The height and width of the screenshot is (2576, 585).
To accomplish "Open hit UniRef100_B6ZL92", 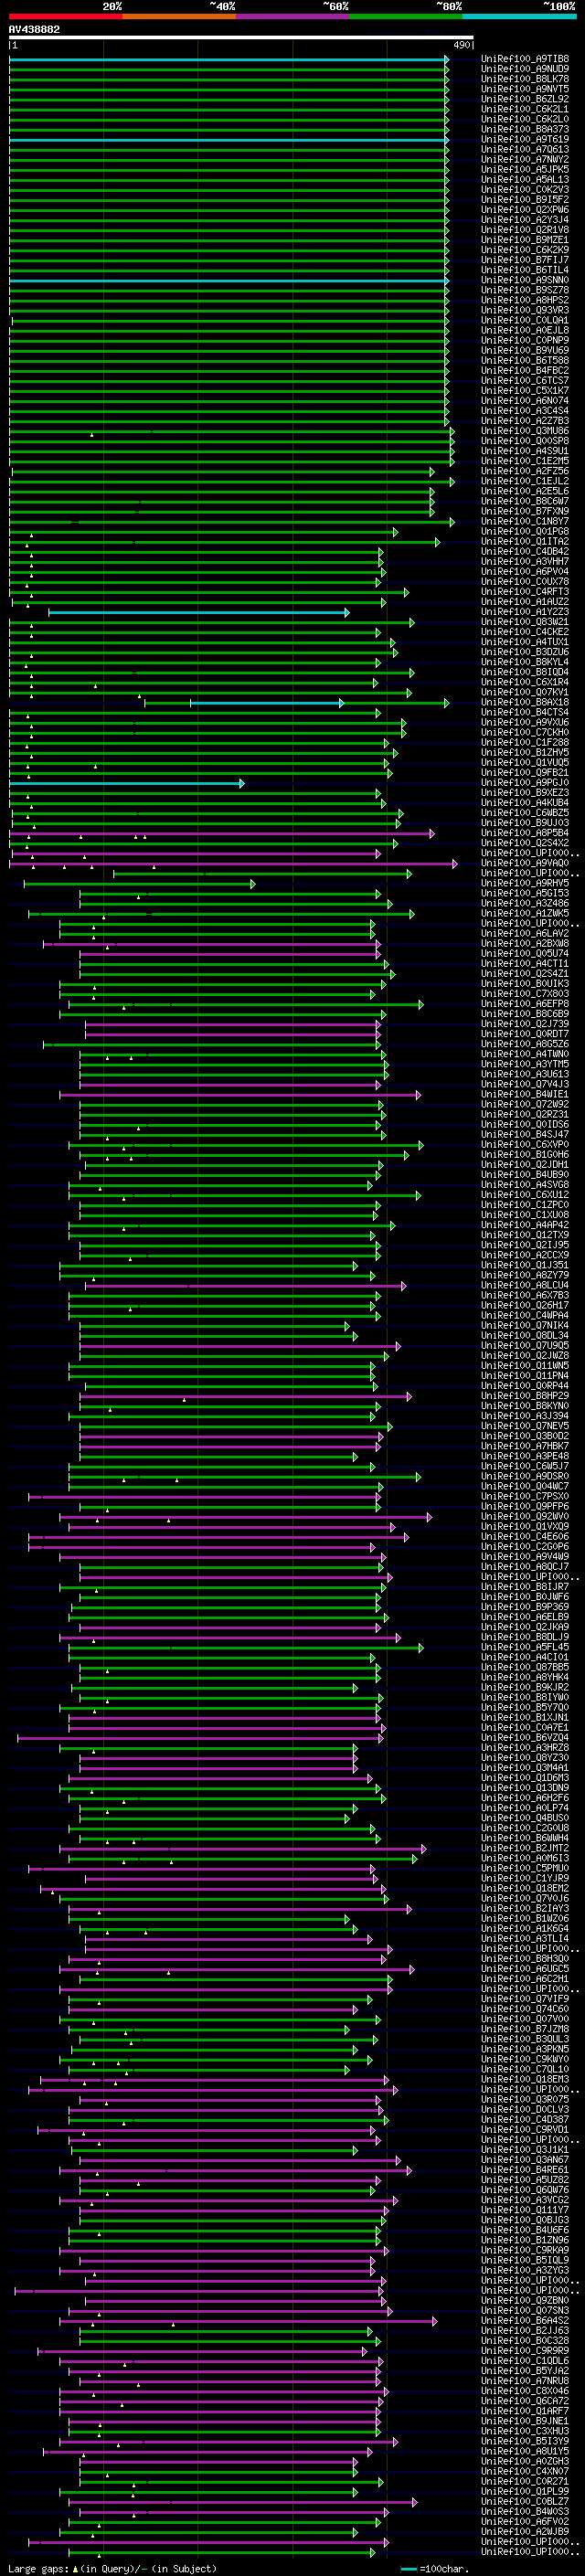I will click(525, 99).
